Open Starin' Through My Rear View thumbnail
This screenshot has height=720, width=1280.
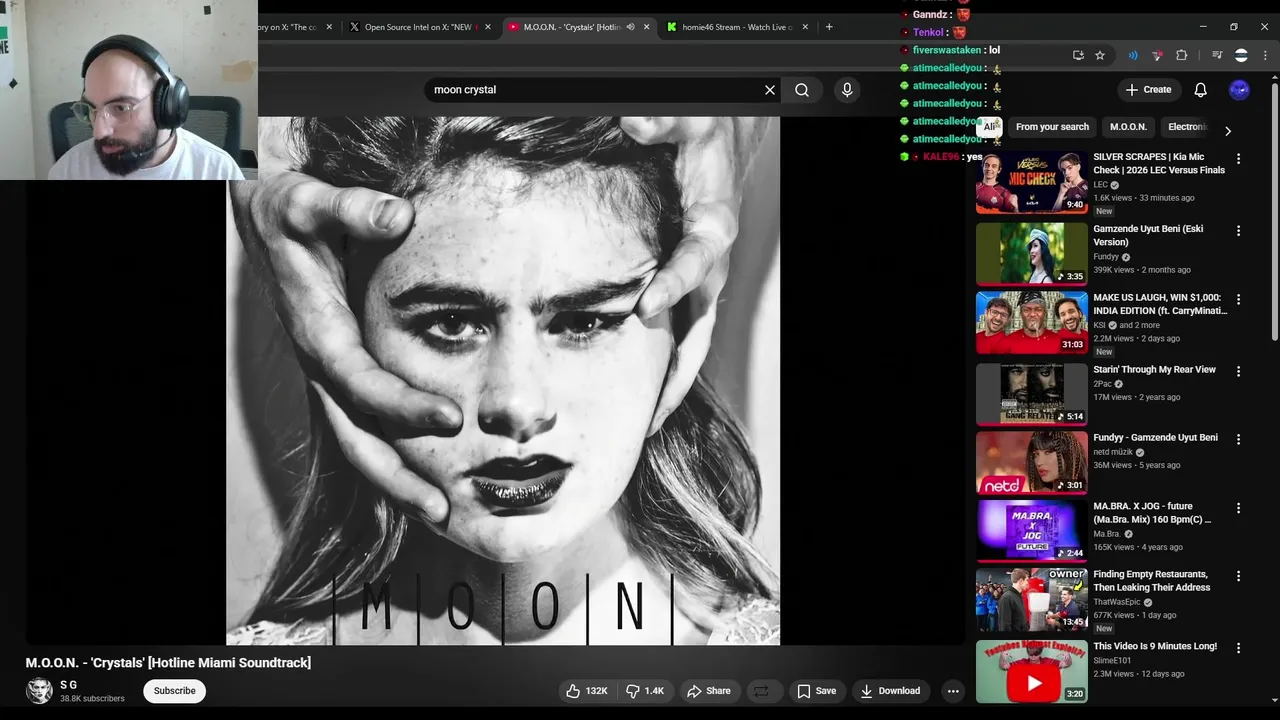click(1031, 394)
